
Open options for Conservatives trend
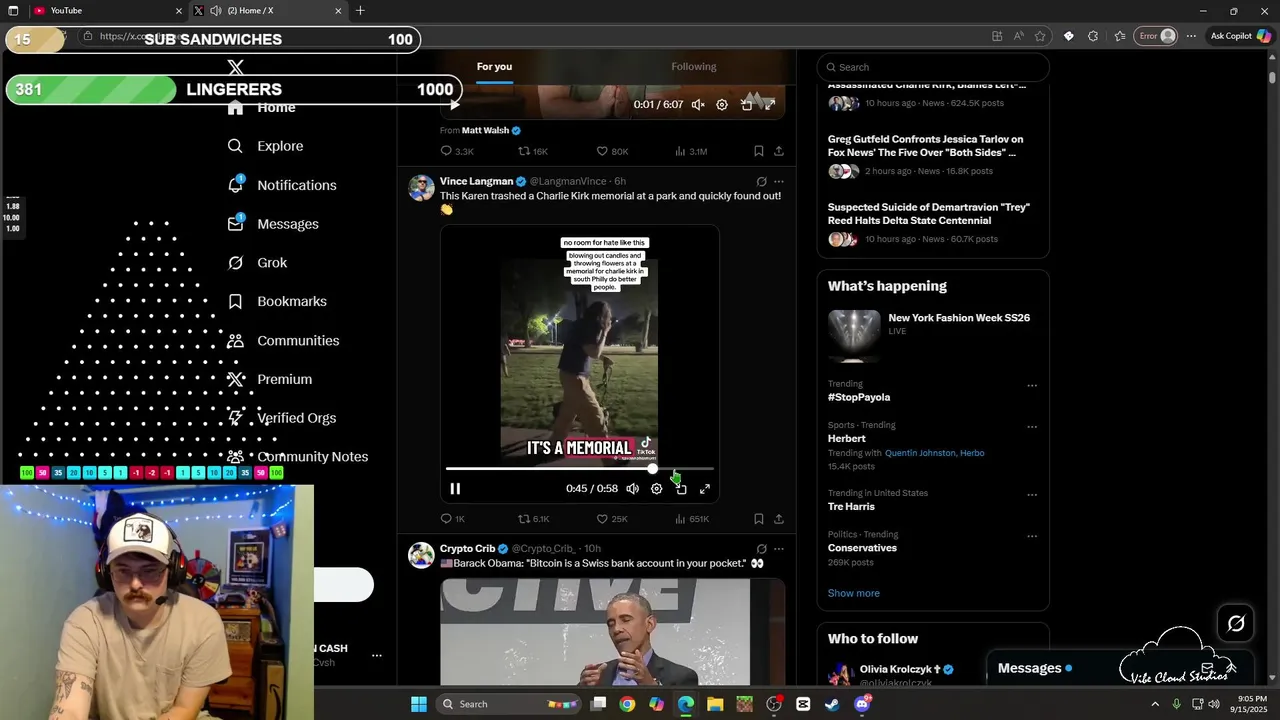click(1032, 536)
